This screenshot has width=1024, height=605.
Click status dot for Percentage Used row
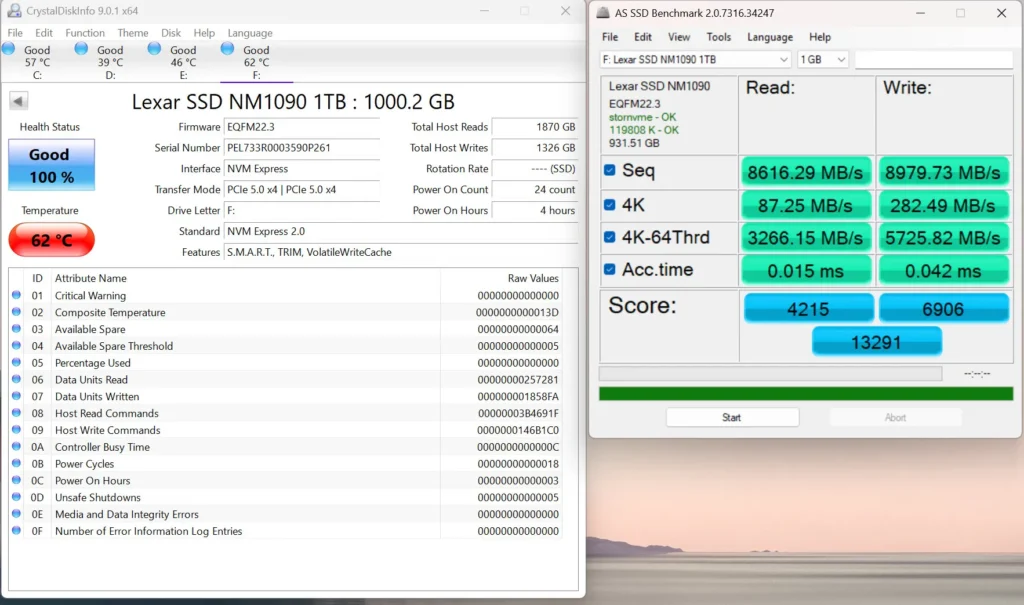[x=16, y=363]
